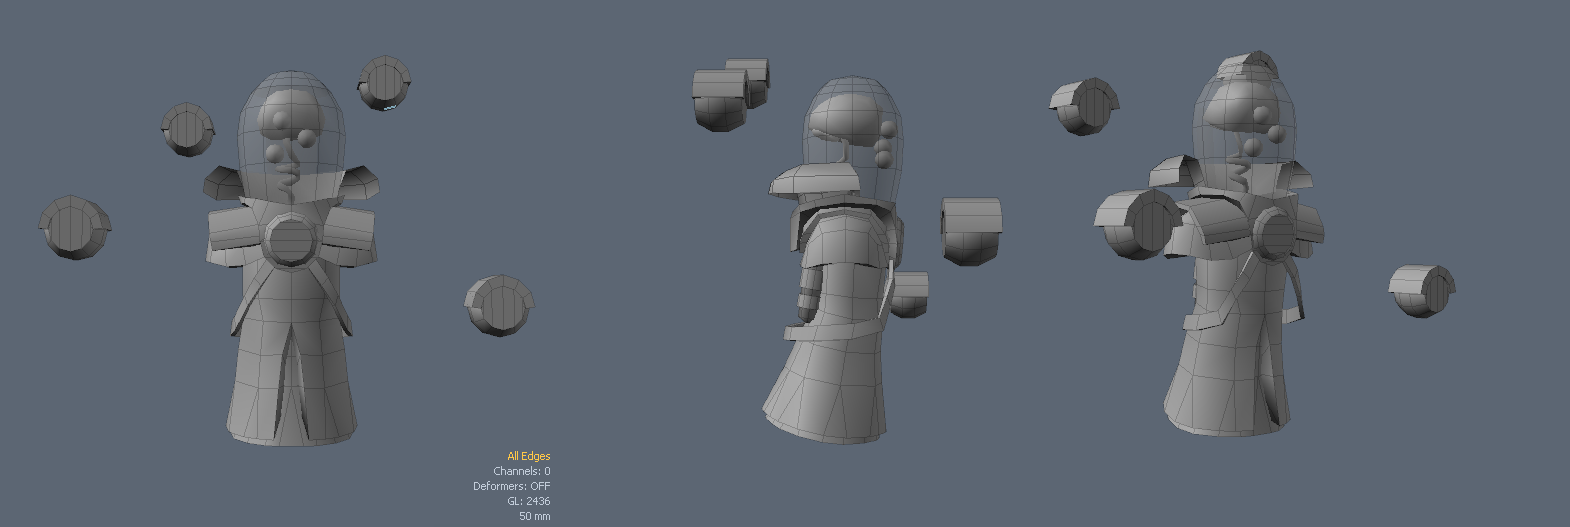Image resolution: width=1570 pixels, height=527 pixels.
Task: Click the "50 mm" grid size text
Action: (x=534, y=516)
